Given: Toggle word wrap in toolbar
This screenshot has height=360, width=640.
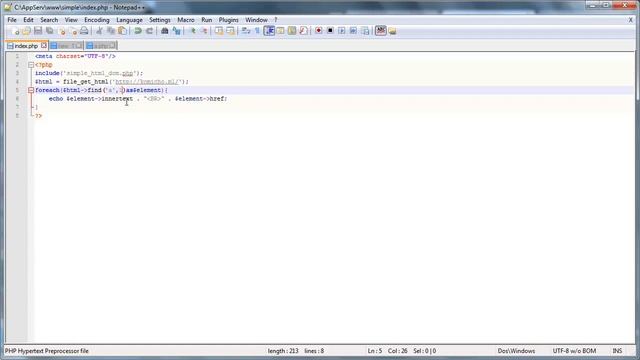Looking at the screenshot, I should (x=246, y=31).
